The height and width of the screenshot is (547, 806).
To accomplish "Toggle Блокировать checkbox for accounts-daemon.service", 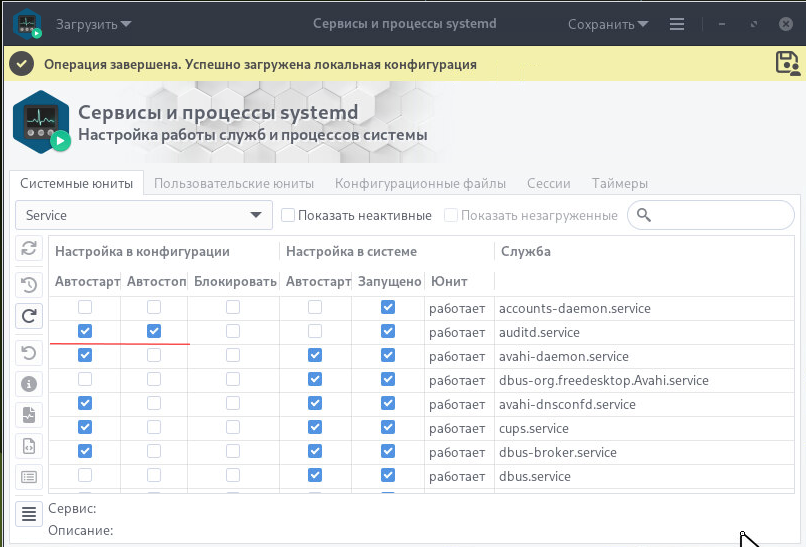I will pyautogui.click(x=232, y=307).
